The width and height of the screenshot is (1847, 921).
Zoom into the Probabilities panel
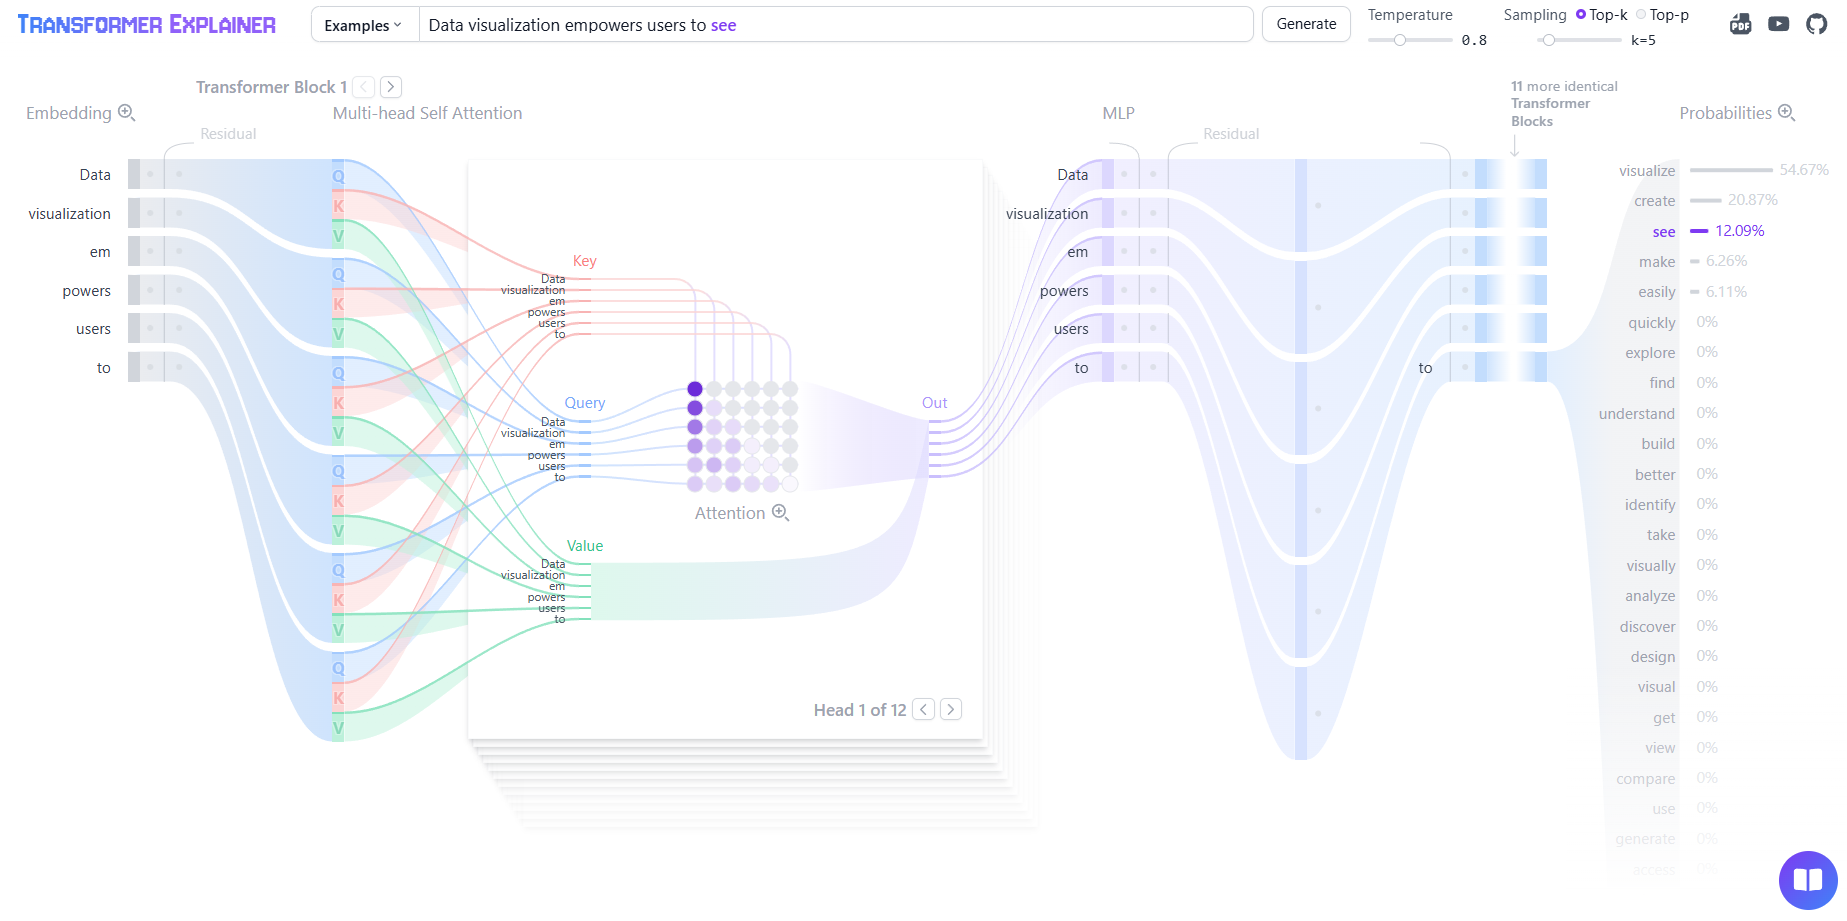(x=1786, y=113)
